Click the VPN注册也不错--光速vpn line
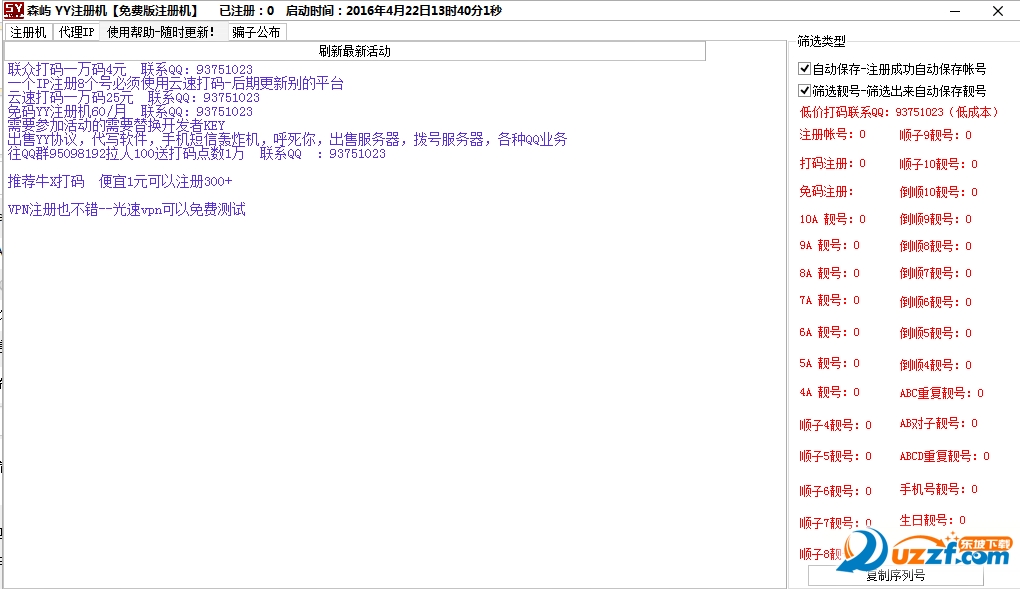Screen dimensions: 1020x589 [127, 210]
